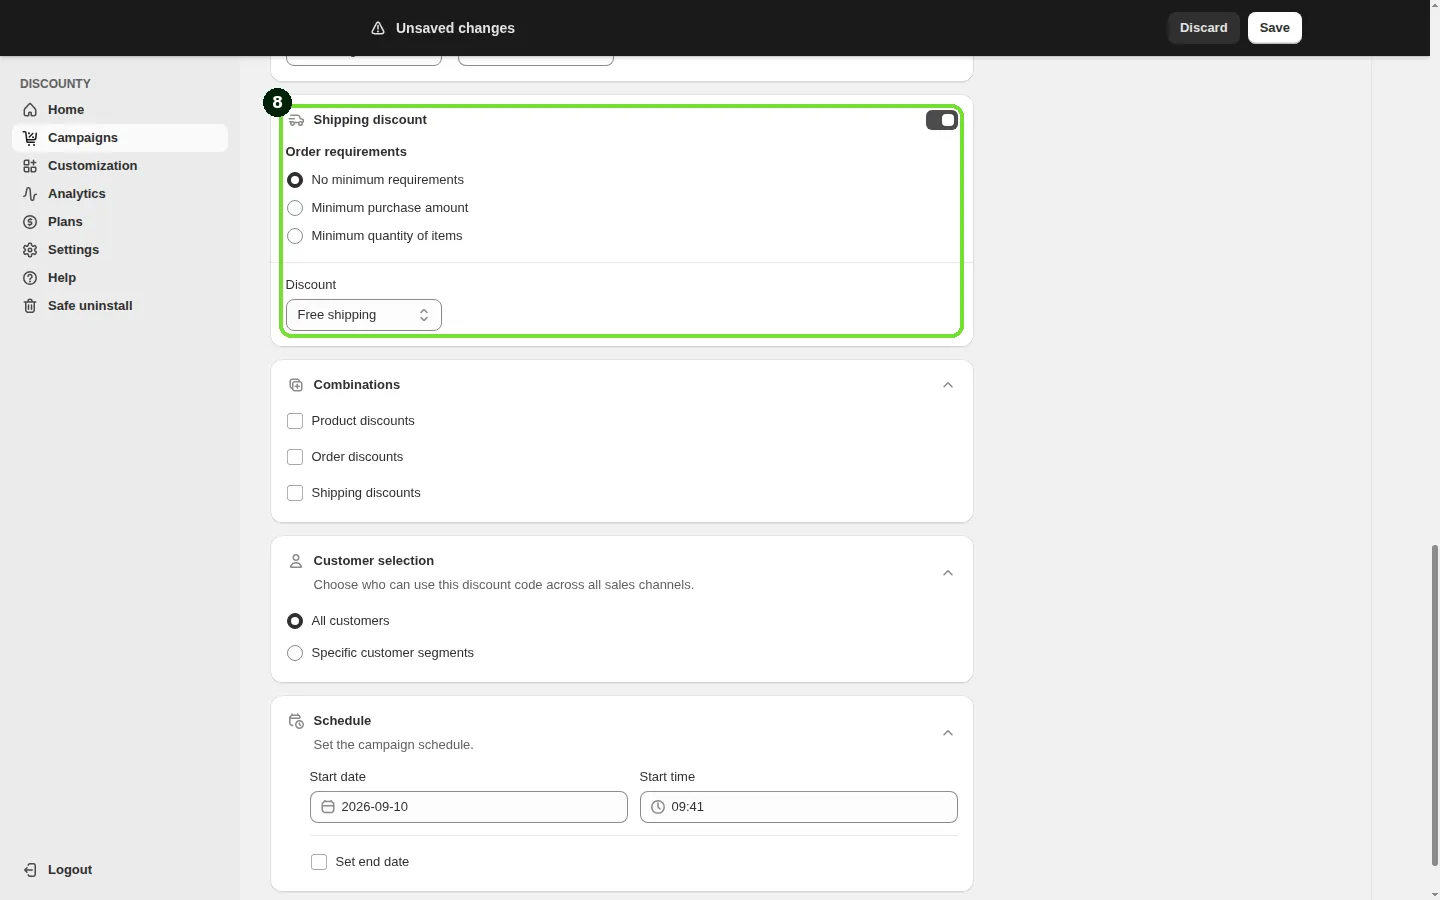Click the Start time input field

pyautogui.click(x=799, y=807)
